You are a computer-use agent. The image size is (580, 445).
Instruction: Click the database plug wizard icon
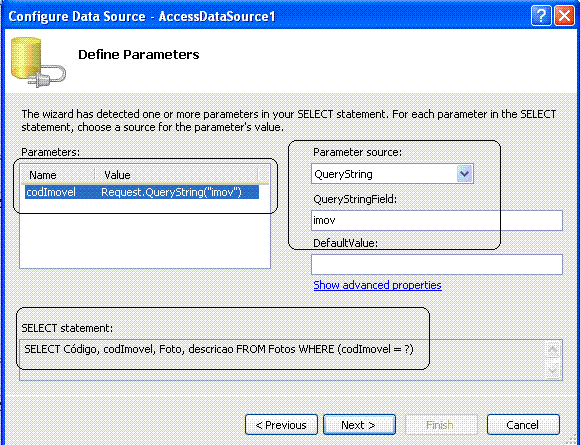38,62
